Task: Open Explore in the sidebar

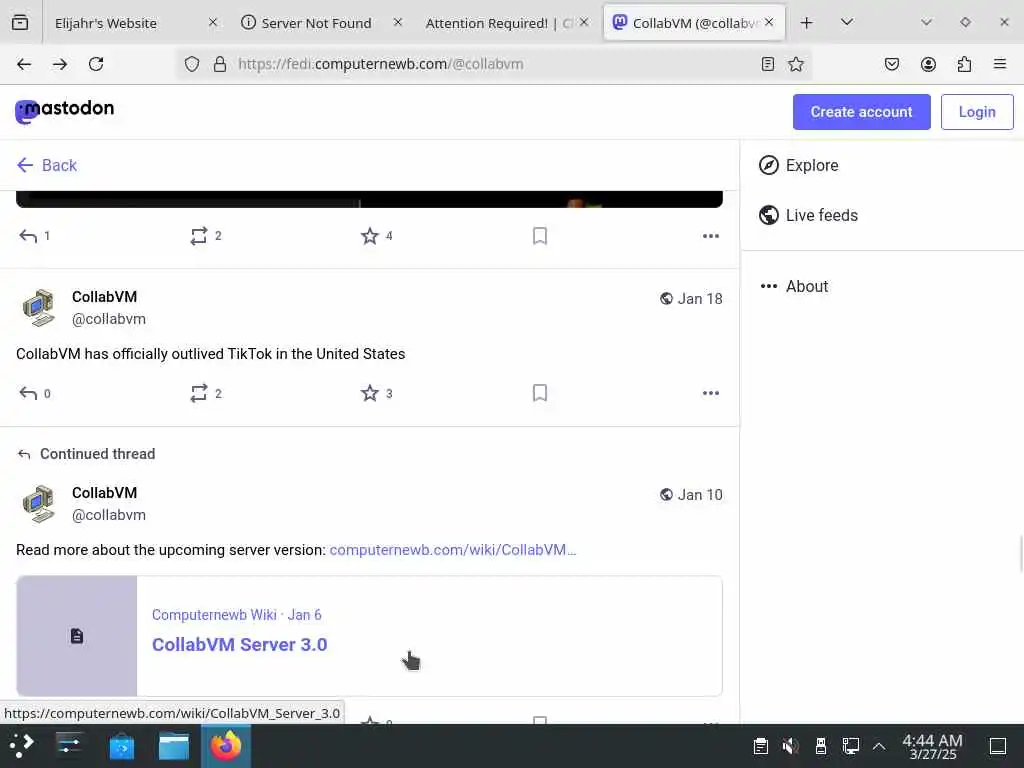Action: point(799,165)
